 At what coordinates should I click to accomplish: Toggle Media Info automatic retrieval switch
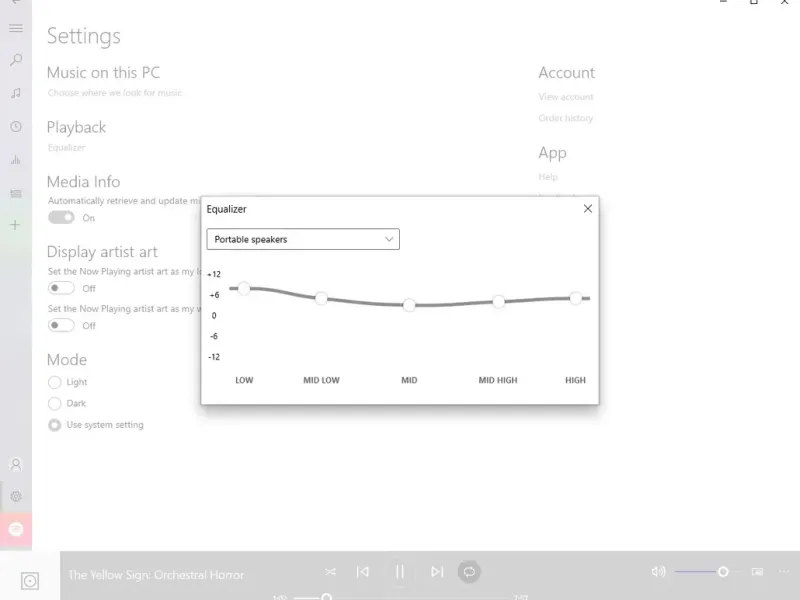[61, 217]
